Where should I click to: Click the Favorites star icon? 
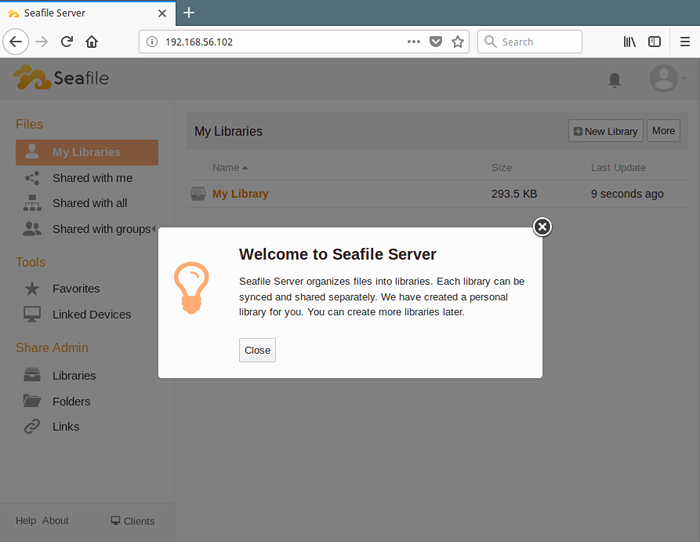point(32,288)
